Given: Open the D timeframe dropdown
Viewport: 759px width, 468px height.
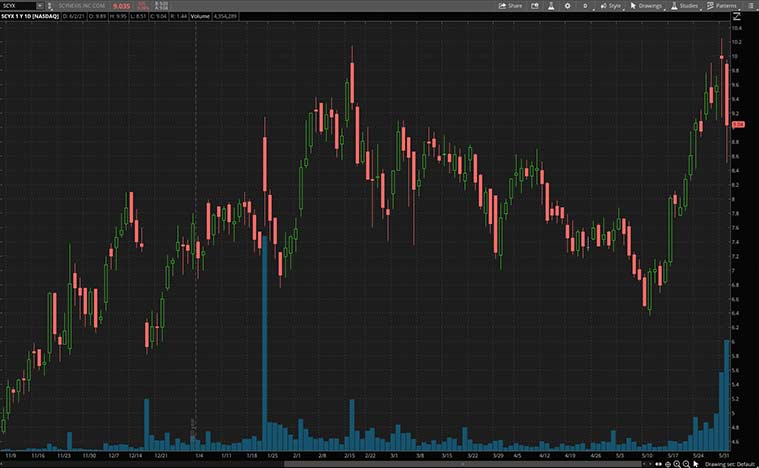Looking at the screenshot, I should pos(585,6).
